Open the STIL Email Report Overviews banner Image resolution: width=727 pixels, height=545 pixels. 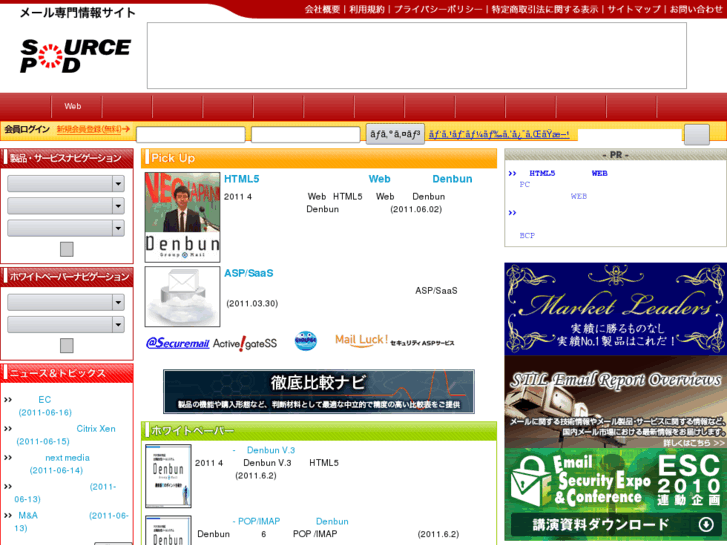(616, 402)
